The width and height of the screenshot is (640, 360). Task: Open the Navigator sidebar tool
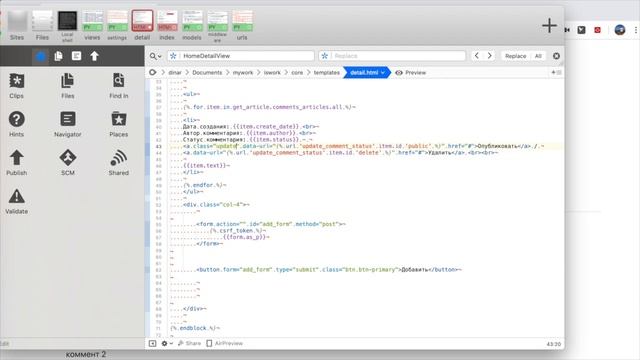coord(67,124)
